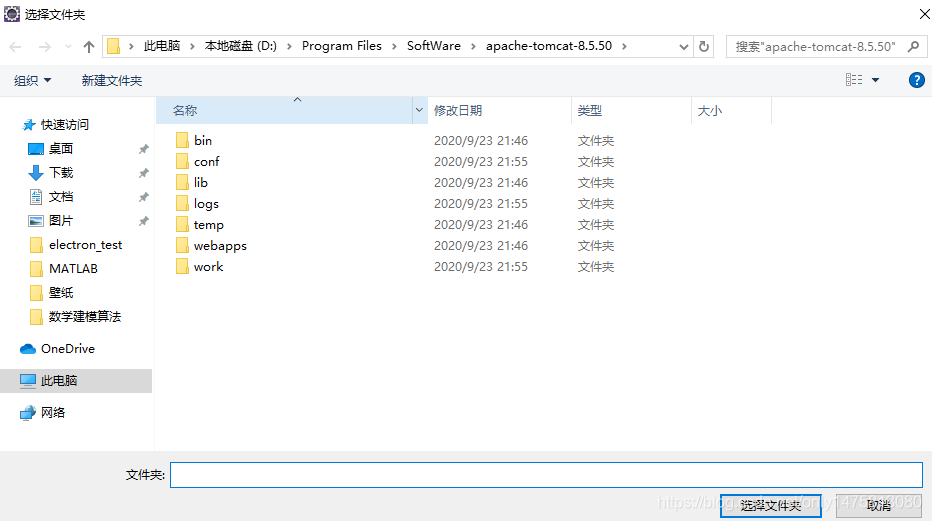
Task: Open 快速访问 in navigation pane
Action: tap(64, 125)
